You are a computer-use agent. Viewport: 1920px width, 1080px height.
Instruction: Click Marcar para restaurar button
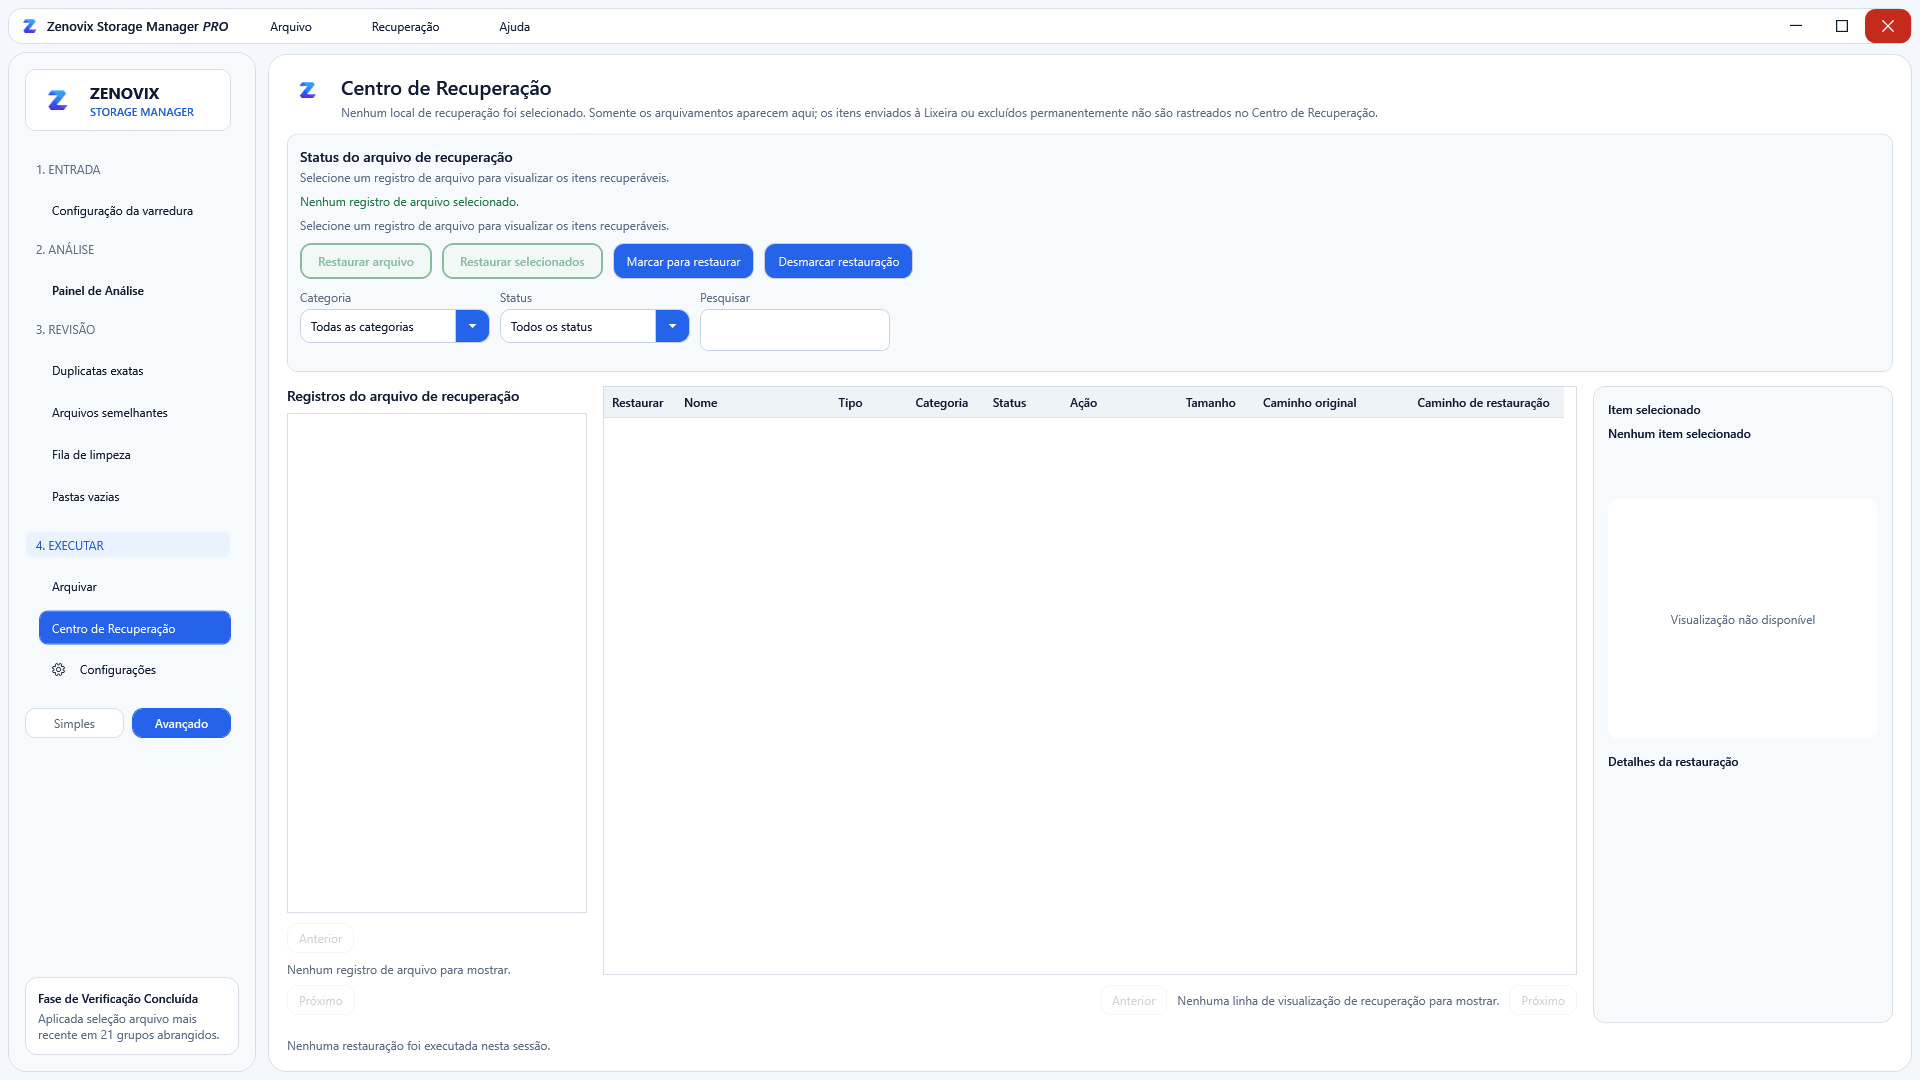pyautogui.click(x=683, y=262)
